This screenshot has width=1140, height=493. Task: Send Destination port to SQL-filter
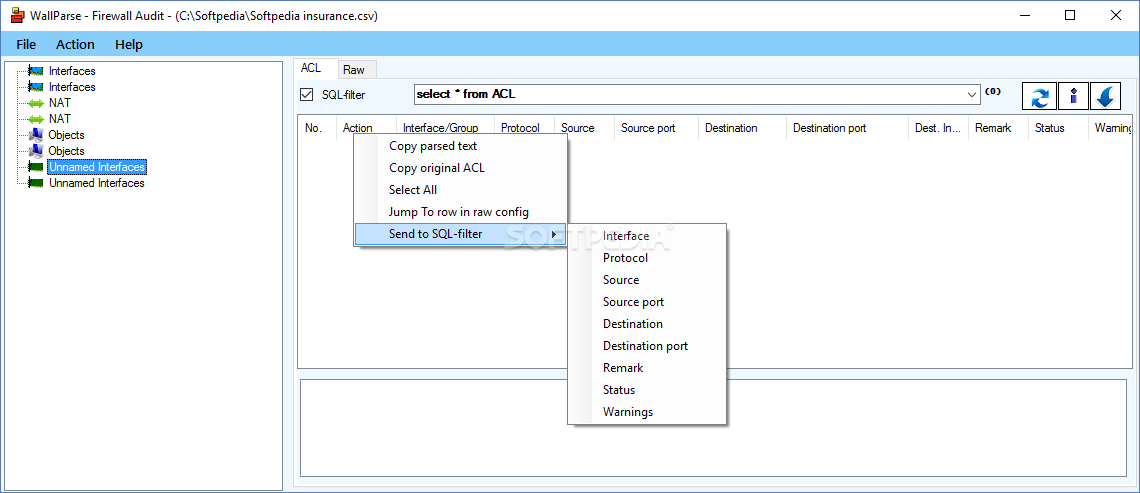(x=647, y=346)
